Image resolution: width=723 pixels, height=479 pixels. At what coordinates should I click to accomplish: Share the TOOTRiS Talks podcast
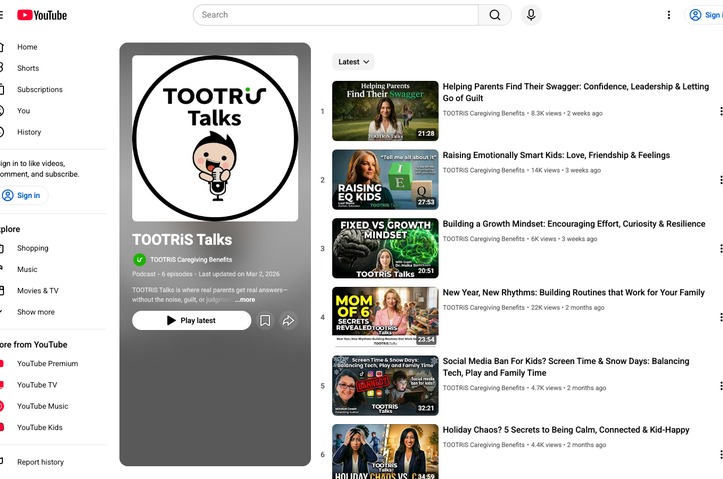tap(288, 320)
